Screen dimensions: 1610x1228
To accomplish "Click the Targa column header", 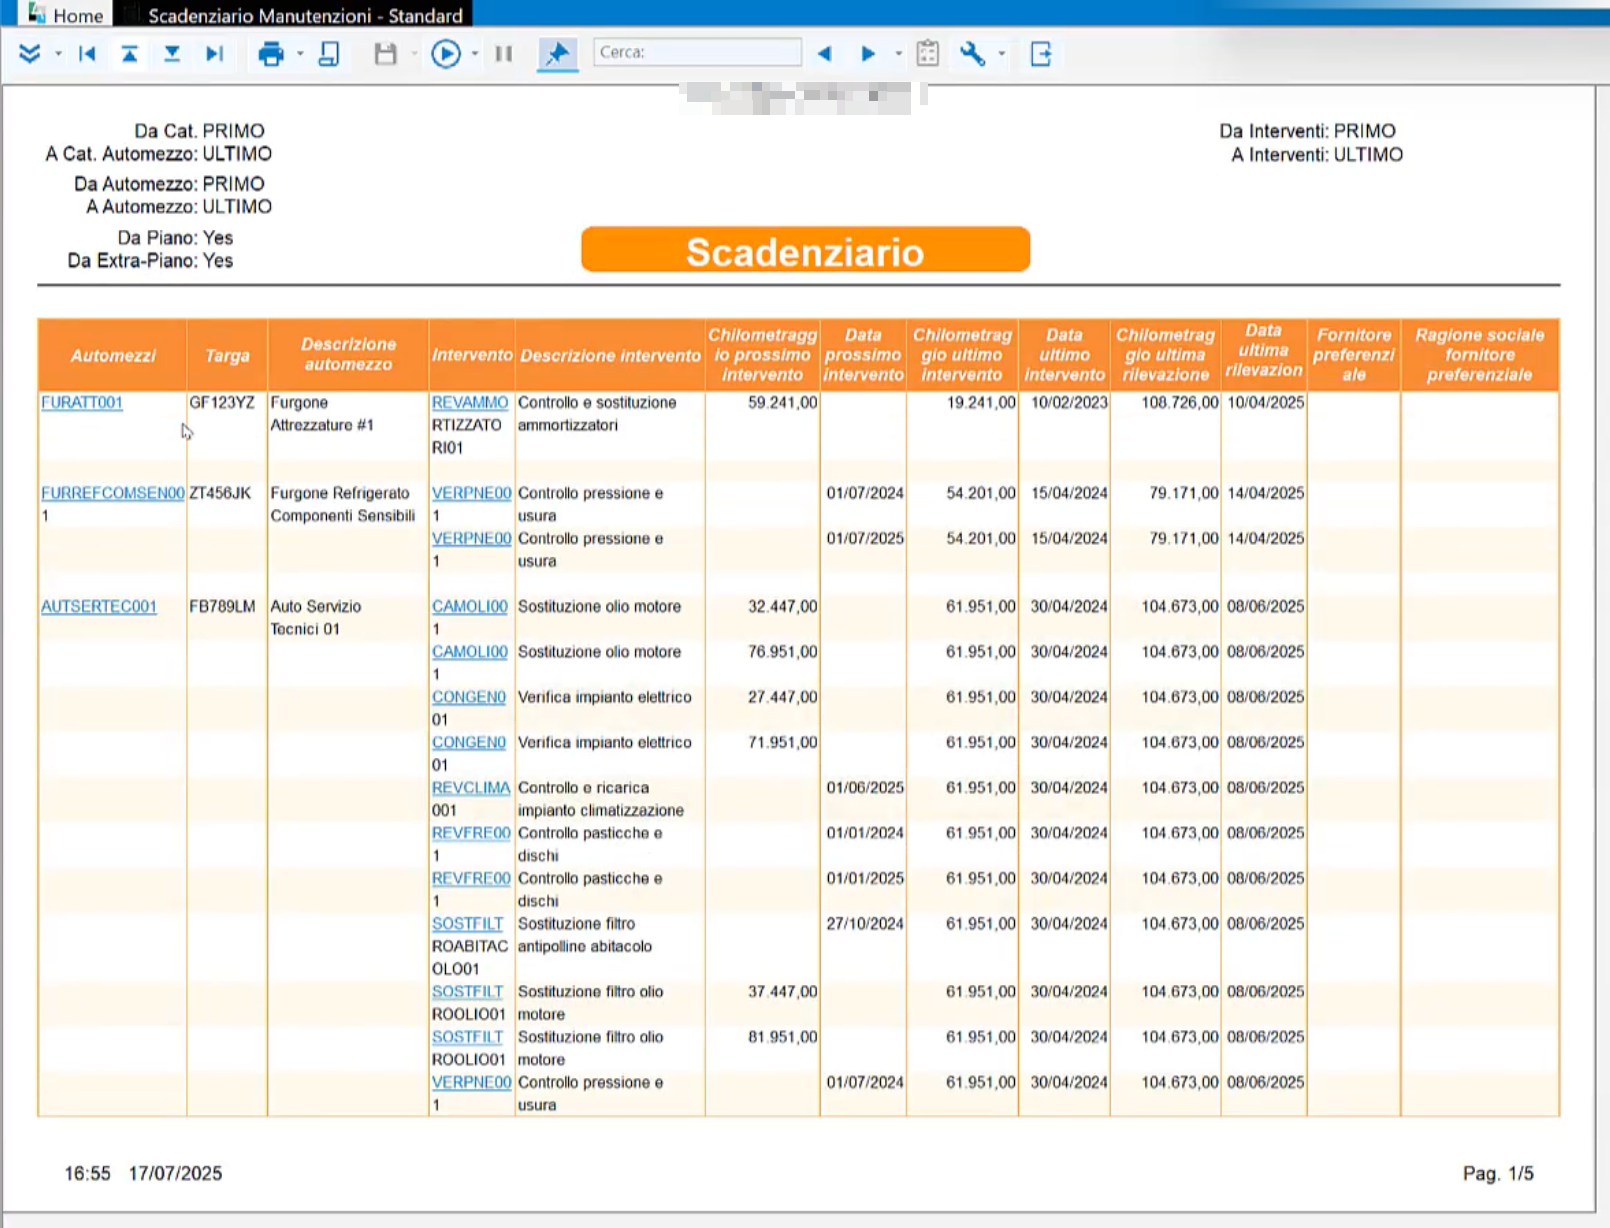I will 227,355.
